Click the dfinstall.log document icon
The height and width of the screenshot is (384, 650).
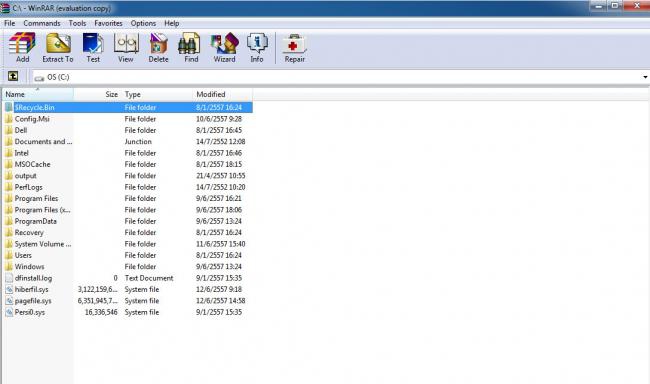(9, 278)
